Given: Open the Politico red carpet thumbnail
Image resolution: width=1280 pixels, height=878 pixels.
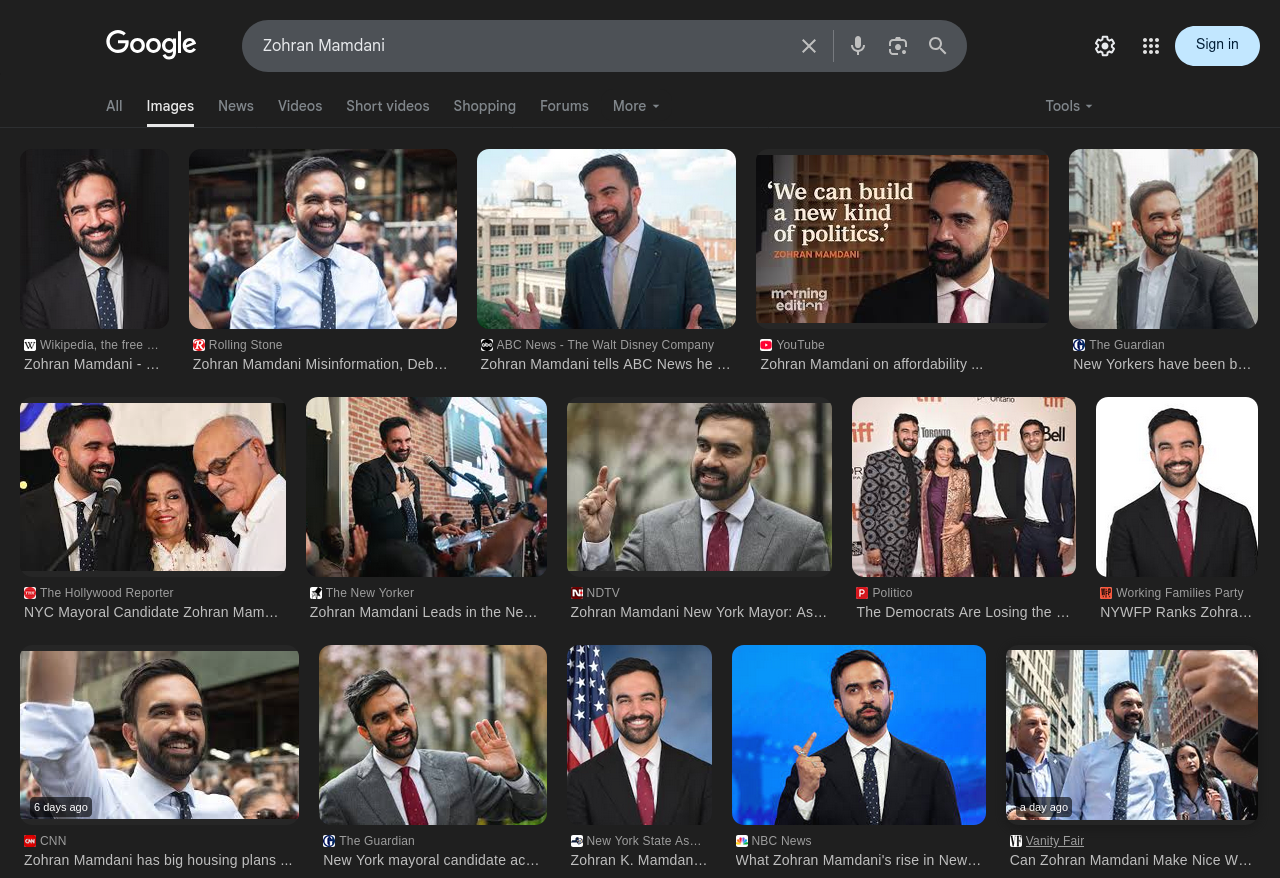Looking at the screenshot, I should coord(964,487).
